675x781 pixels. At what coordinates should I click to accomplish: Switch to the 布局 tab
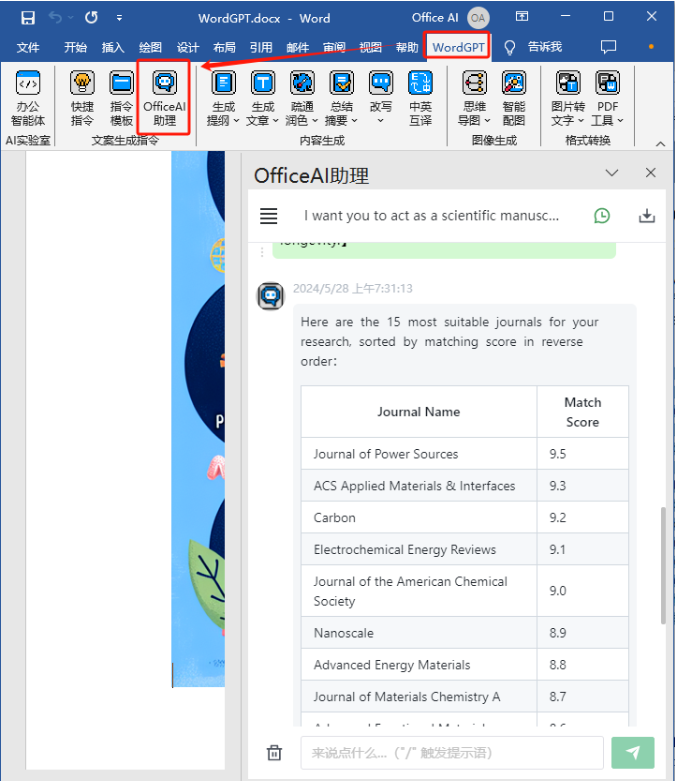(224, 47)
